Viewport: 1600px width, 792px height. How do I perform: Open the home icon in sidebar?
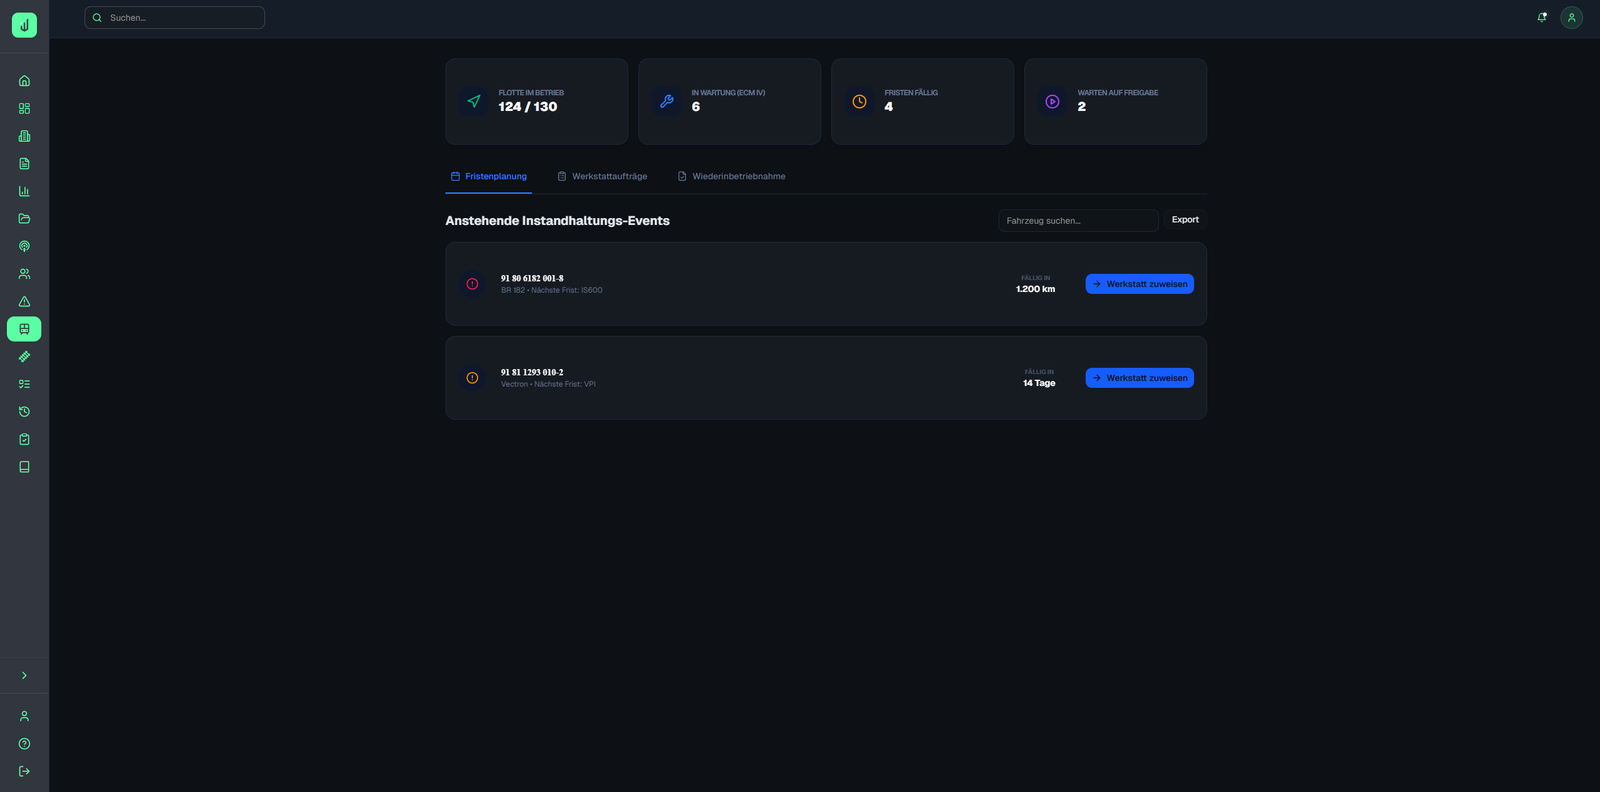24,81
